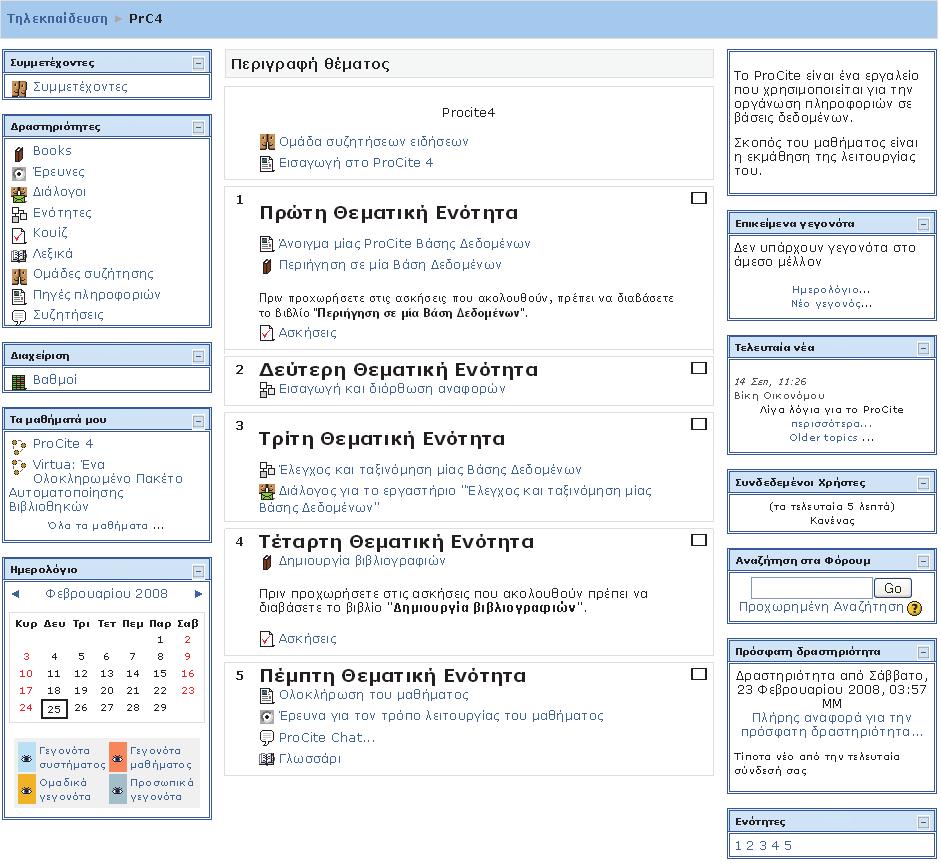Show only topic 3 via its box toggle
Screen dimensions: 941x863
pos(699,424)
